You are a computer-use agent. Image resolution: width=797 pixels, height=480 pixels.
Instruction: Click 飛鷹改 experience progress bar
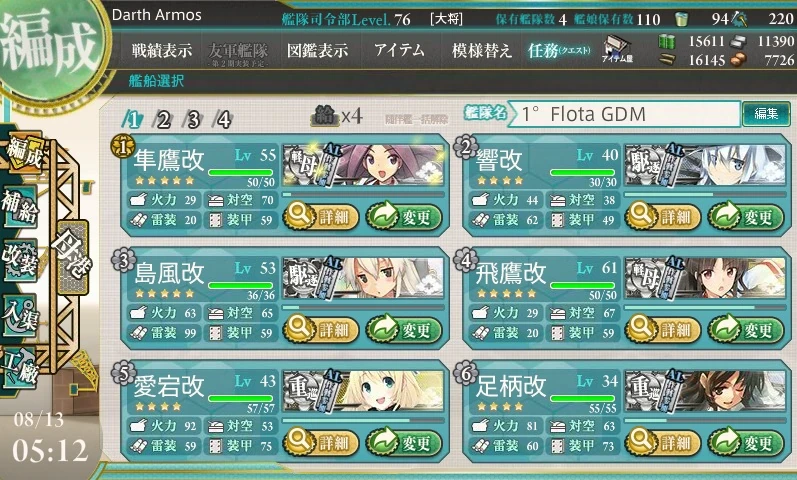[x=704, y=308]
